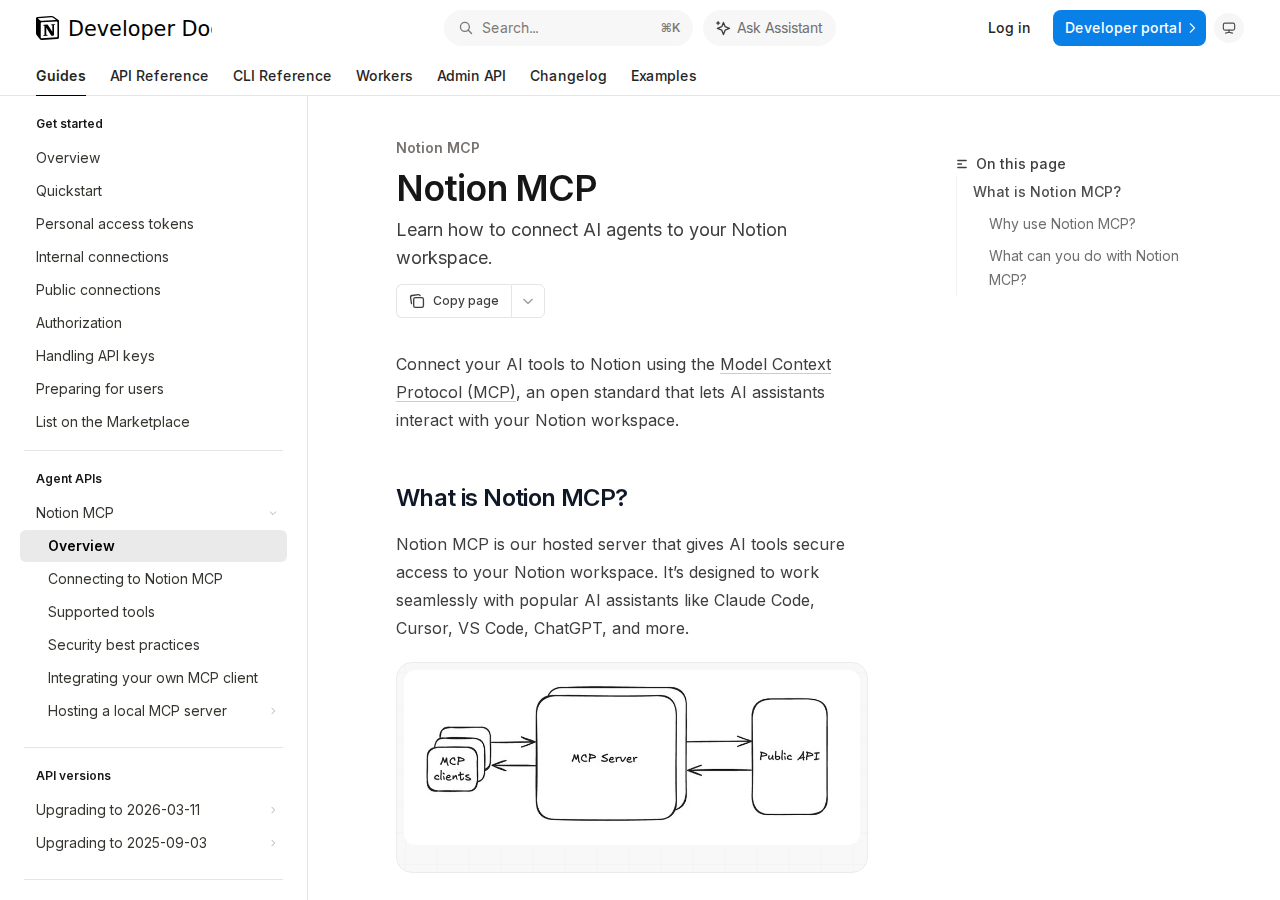Click the Developer Docs site title
The height and width of the screenshot is (900, 1280).
click(140, 28)
